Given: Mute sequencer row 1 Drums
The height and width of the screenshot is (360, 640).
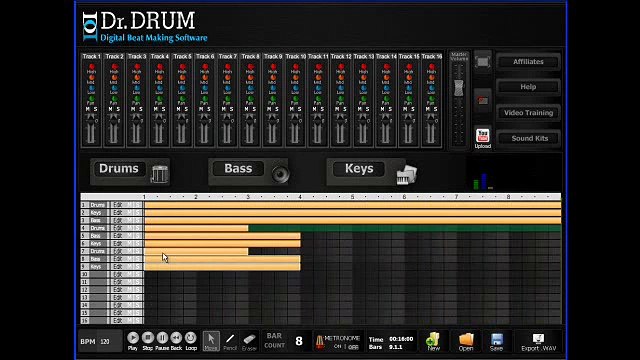Looking at the screenshot, I should 130,205.
